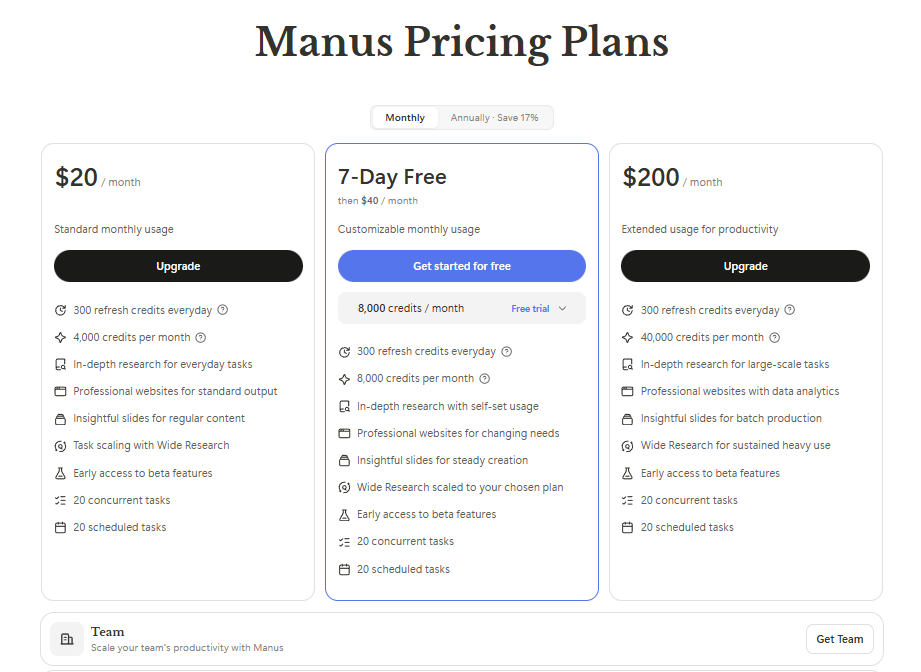Viewport: 921px width, 672px height.
Task: Click Get started for free button
Action: point(462,266)
